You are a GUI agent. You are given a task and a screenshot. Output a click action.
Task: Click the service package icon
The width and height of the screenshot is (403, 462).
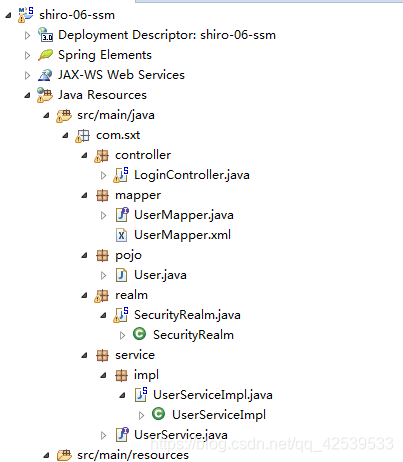point(102,355)
